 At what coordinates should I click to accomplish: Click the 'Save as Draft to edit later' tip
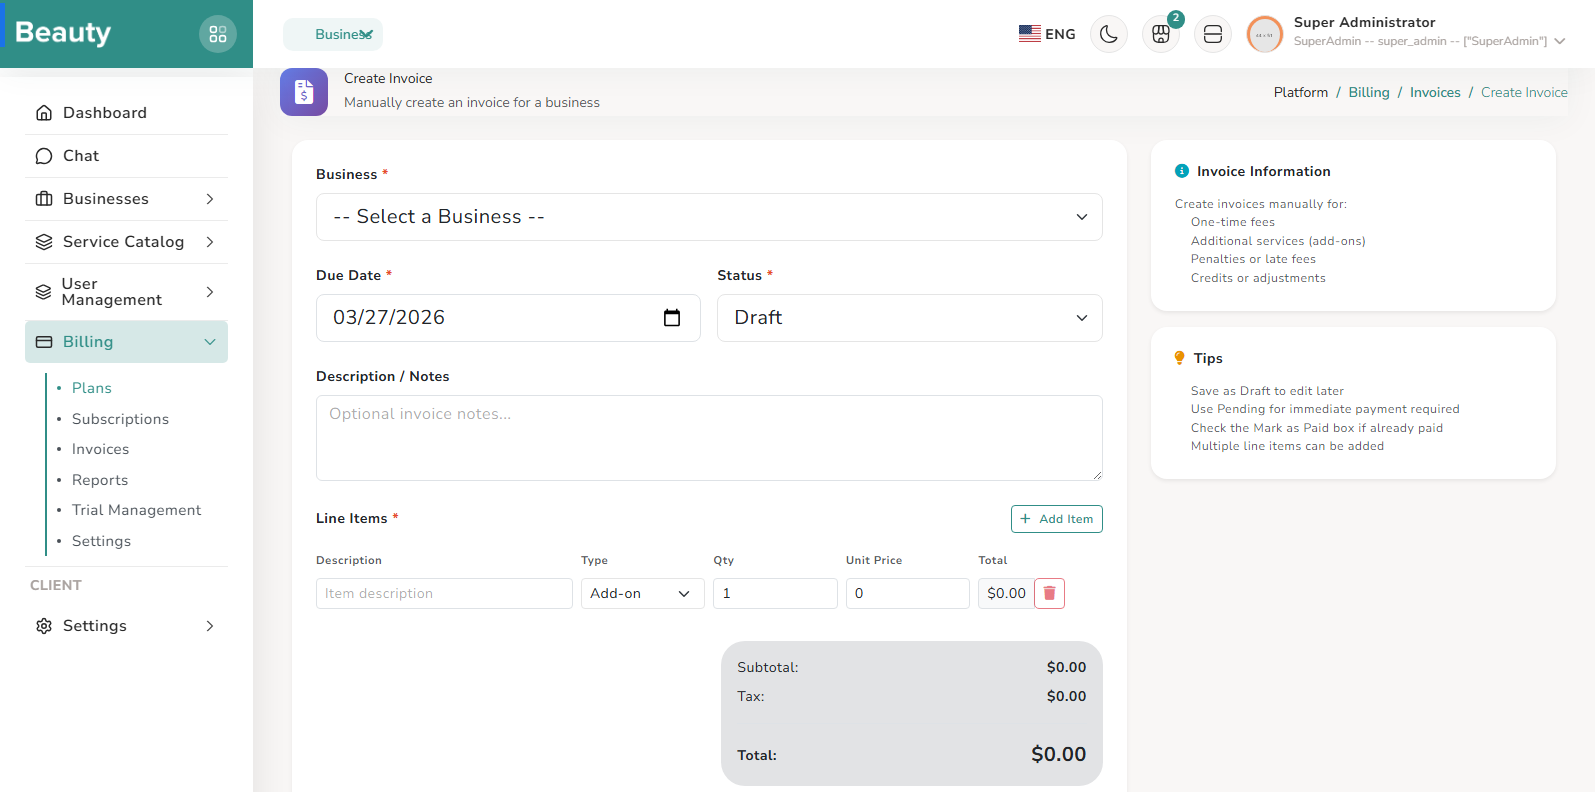point(1267,391)
